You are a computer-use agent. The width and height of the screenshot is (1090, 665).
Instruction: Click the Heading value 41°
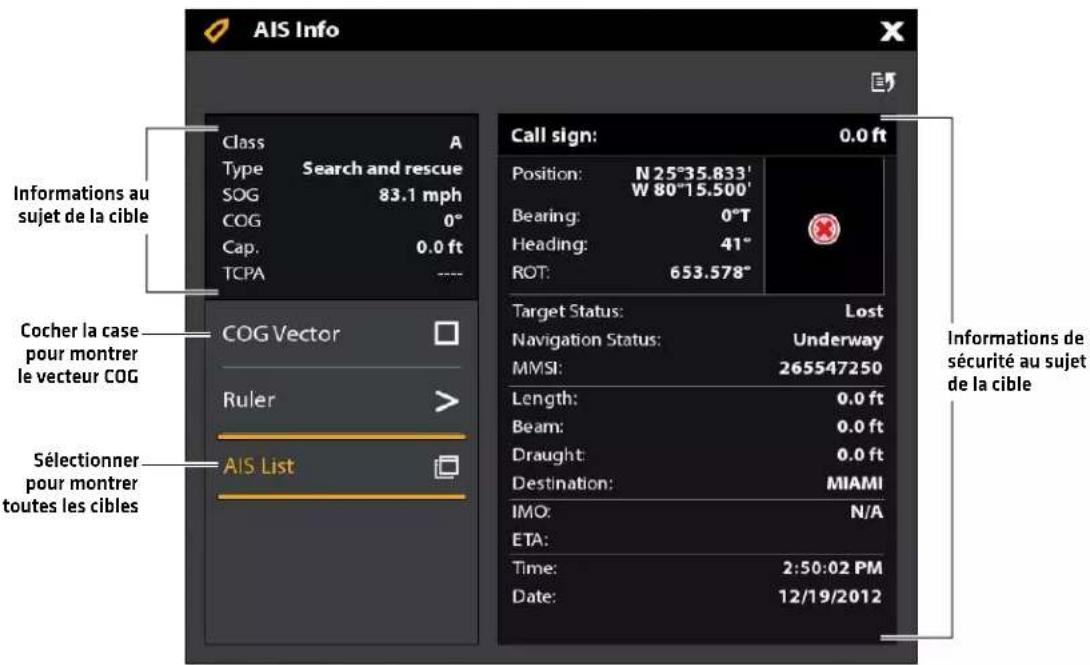click(x=735, y=244)
